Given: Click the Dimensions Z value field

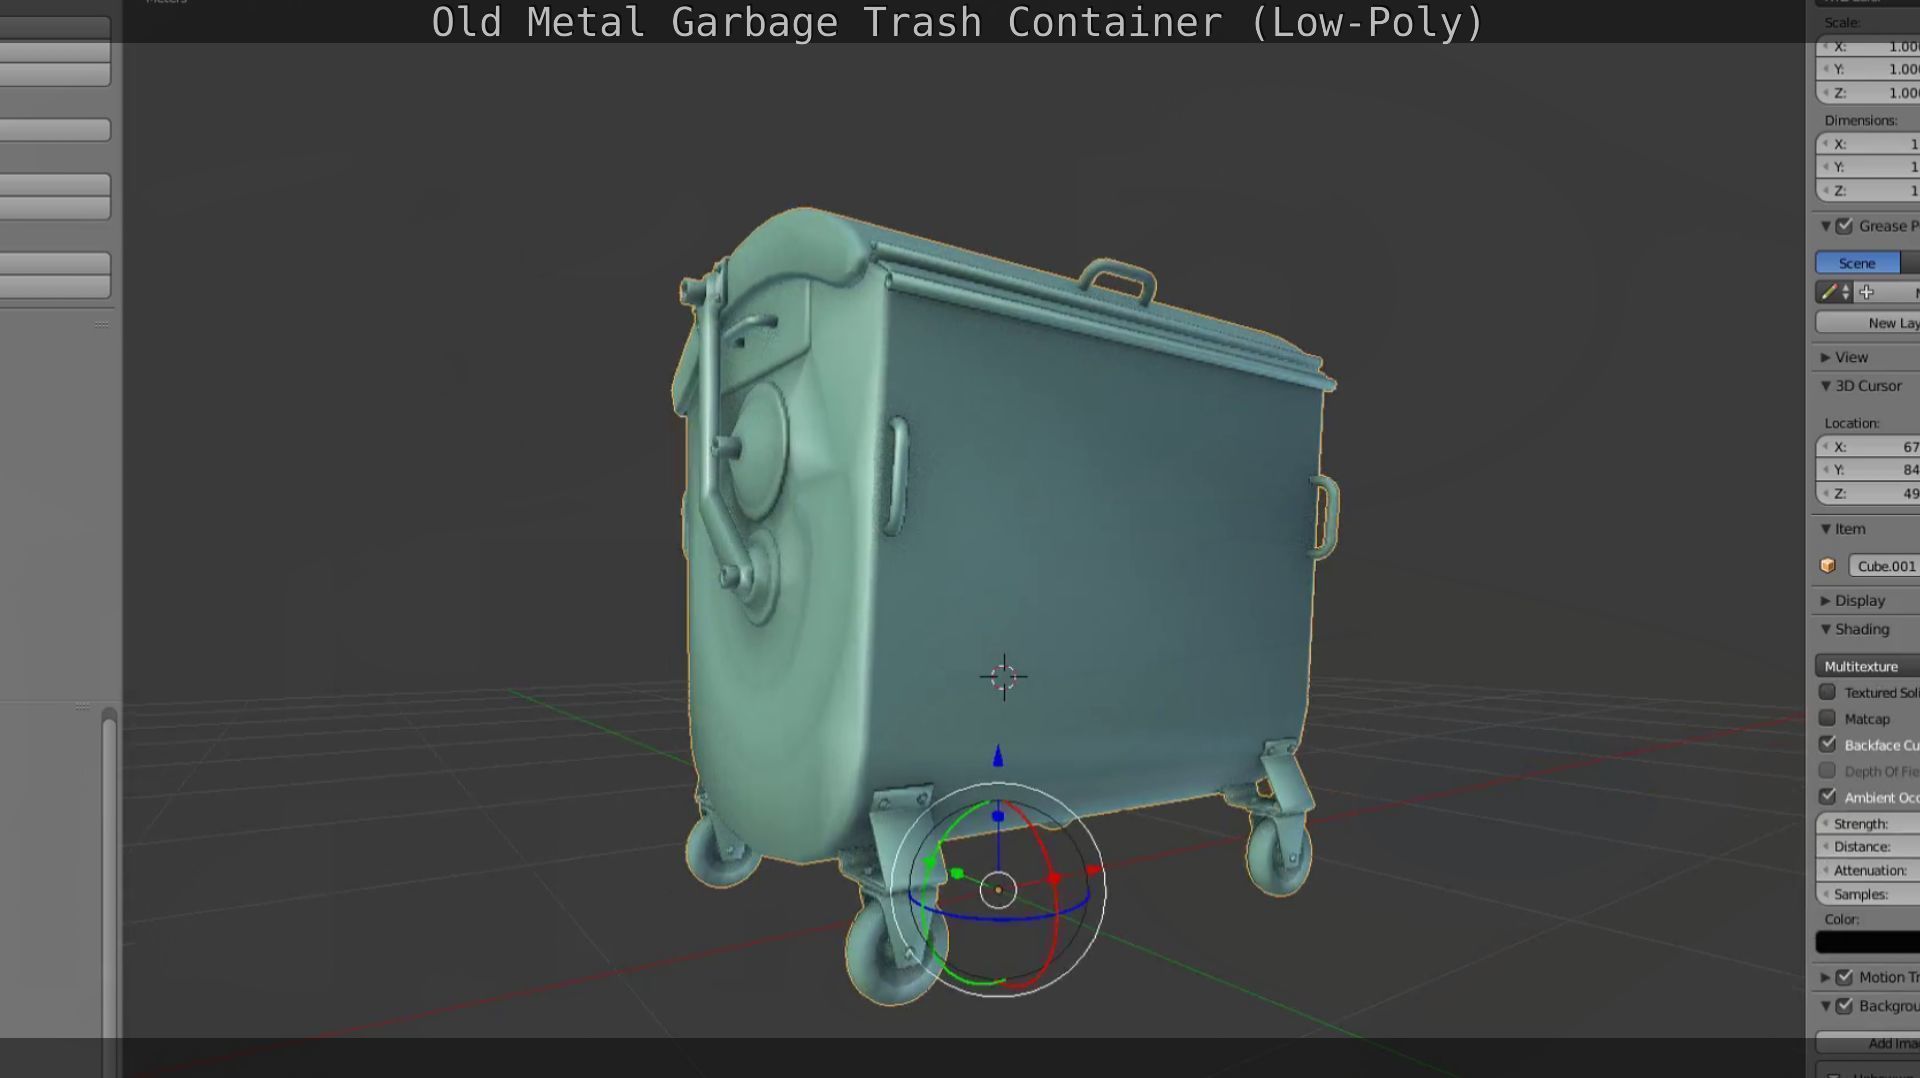Looking at the screenshot, I should click(1867, 190).
